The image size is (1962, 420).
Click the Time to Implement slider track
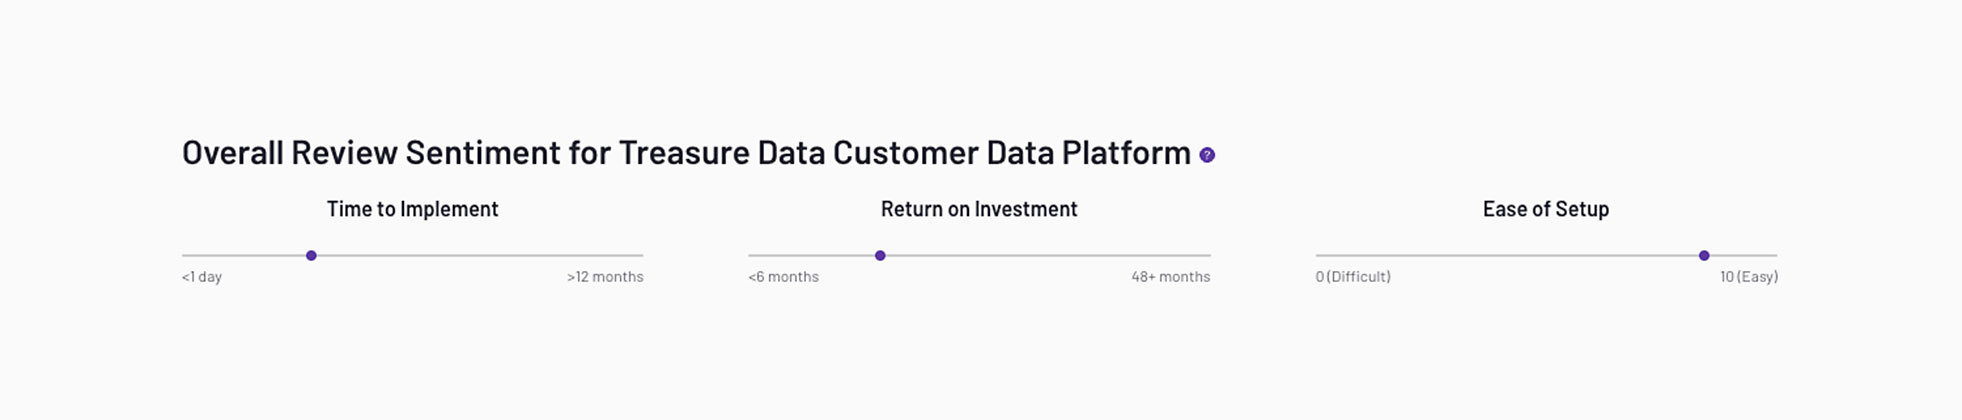pyautogui.click(x=480, y=256)
